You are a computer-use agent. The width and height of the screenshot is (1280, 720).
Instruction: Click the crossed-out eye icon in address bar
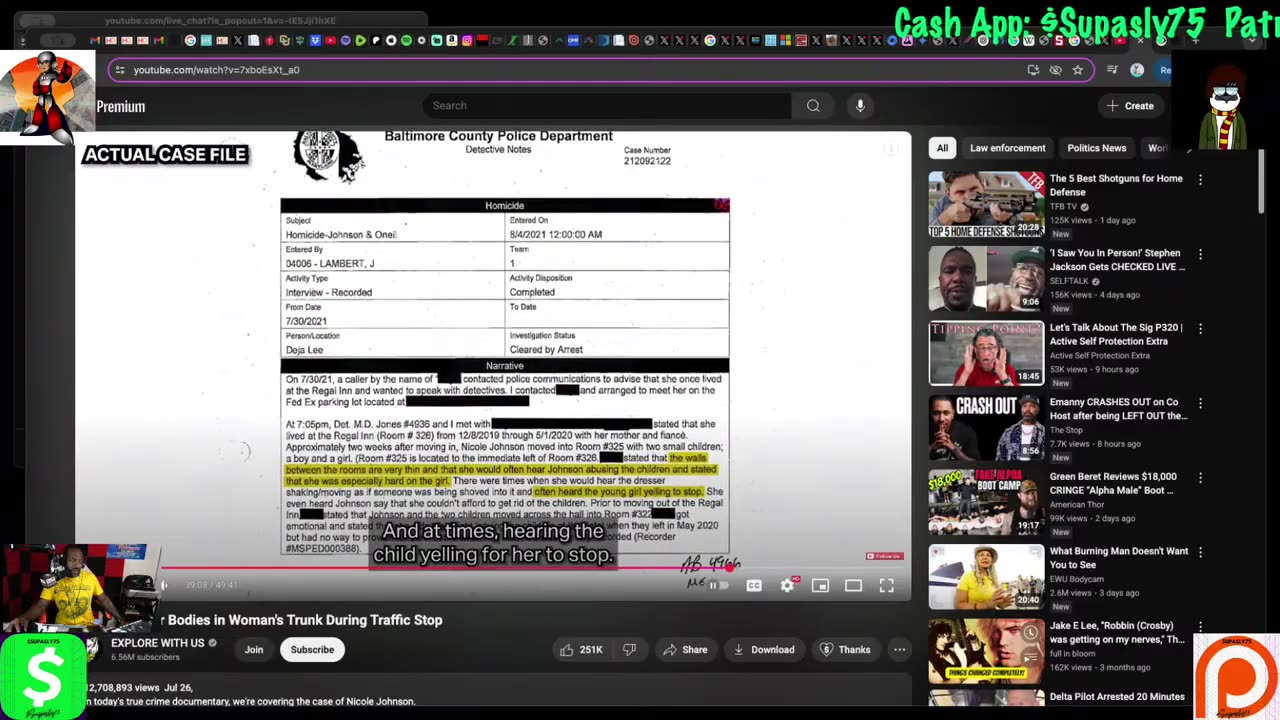1055,70
